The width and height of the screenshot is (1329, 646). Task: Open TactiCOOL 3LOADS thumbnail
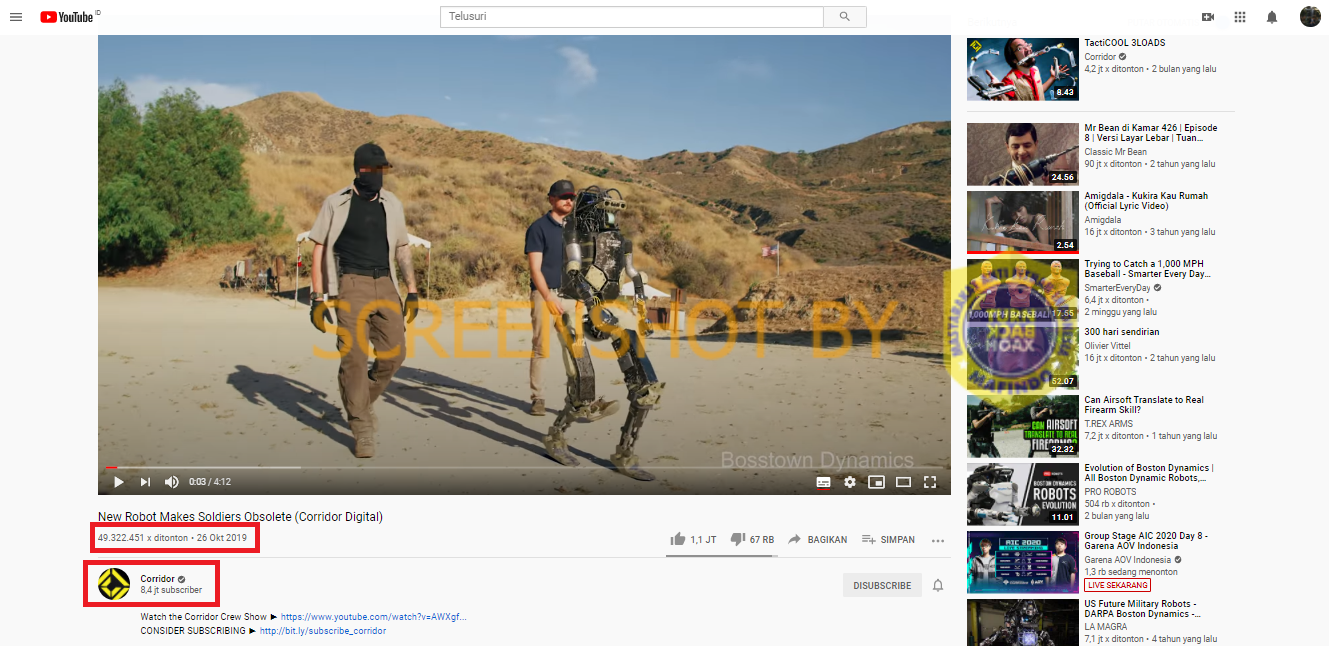1021,68
